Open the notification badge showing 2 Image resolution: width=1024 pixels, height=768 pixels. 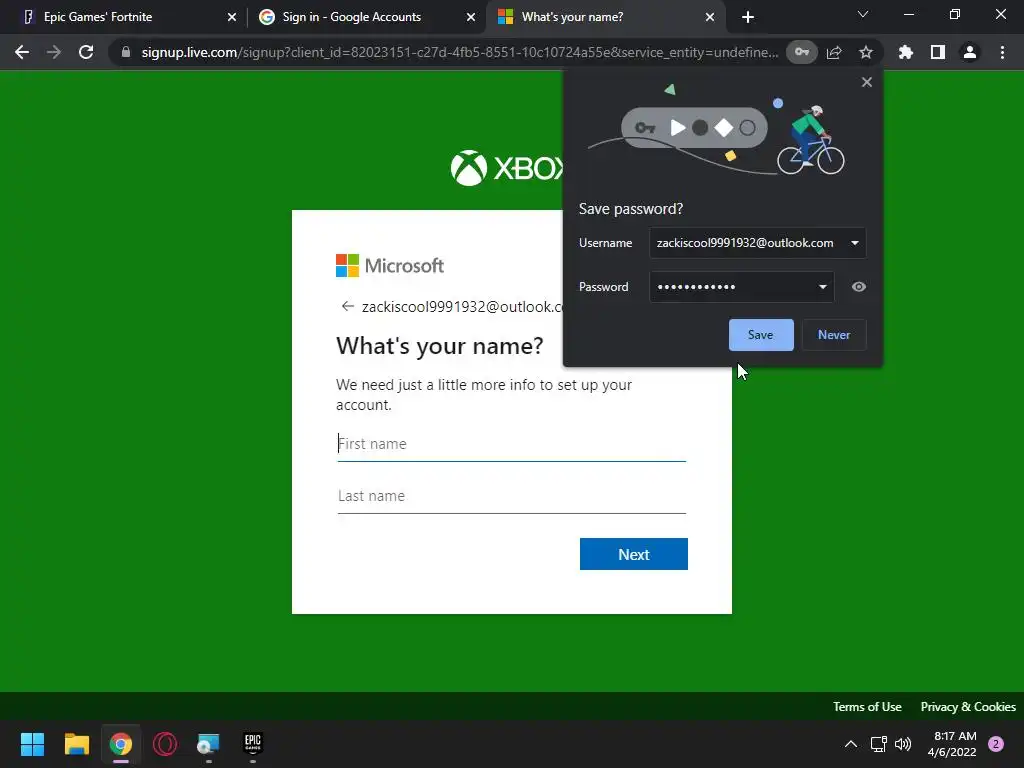click(996, 744)
